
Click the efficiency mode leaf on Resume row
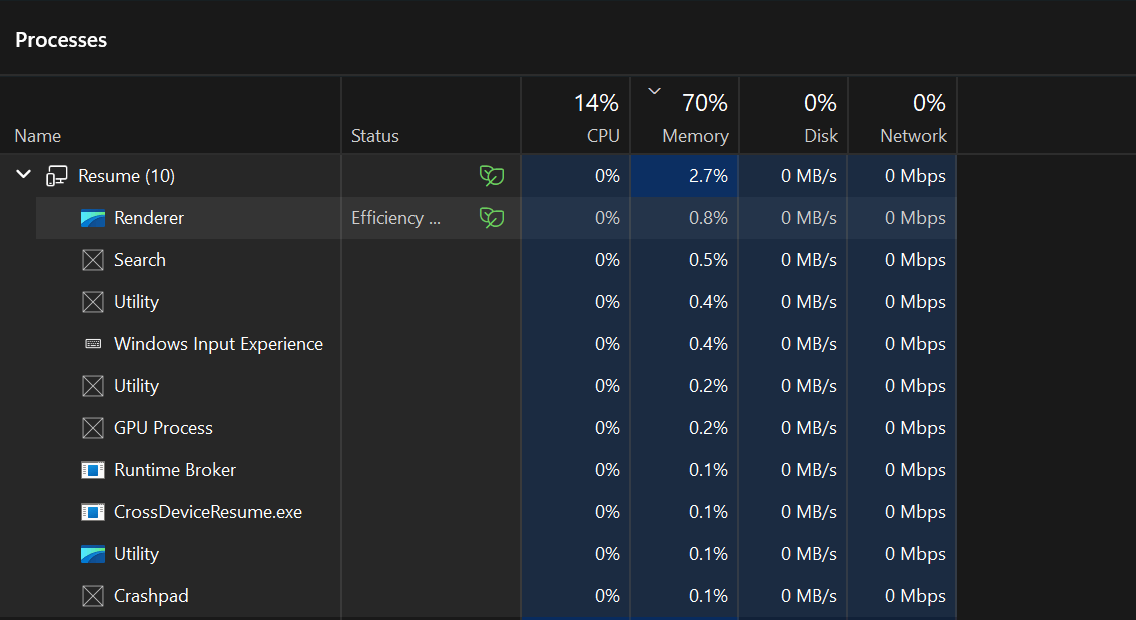tap(492, 175)
